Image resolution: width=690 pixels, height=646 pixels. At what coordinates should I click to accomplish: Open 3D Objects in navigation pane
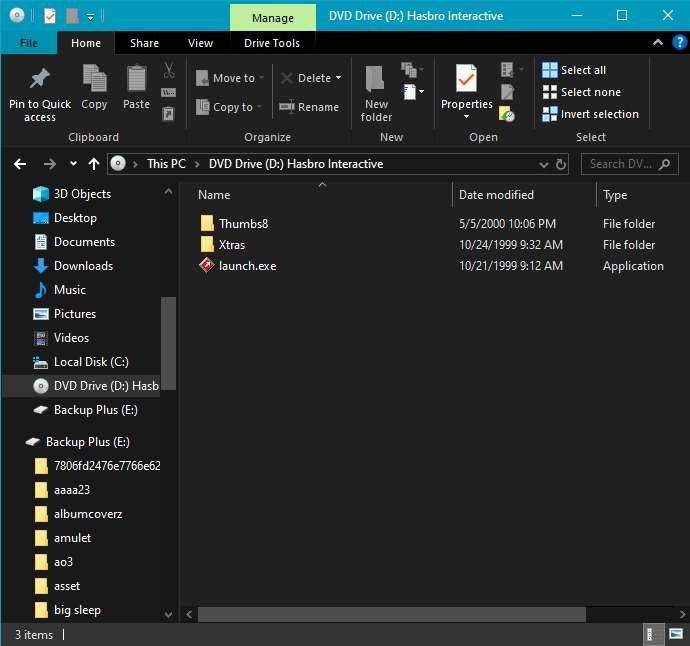point(82,194)
